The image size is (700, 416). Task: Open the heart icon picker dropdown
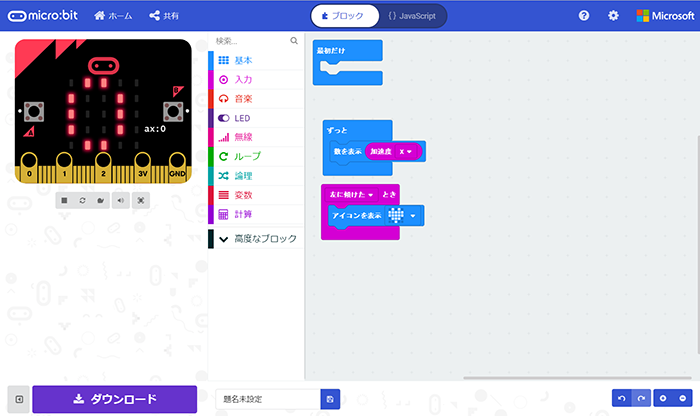point(415,215)
